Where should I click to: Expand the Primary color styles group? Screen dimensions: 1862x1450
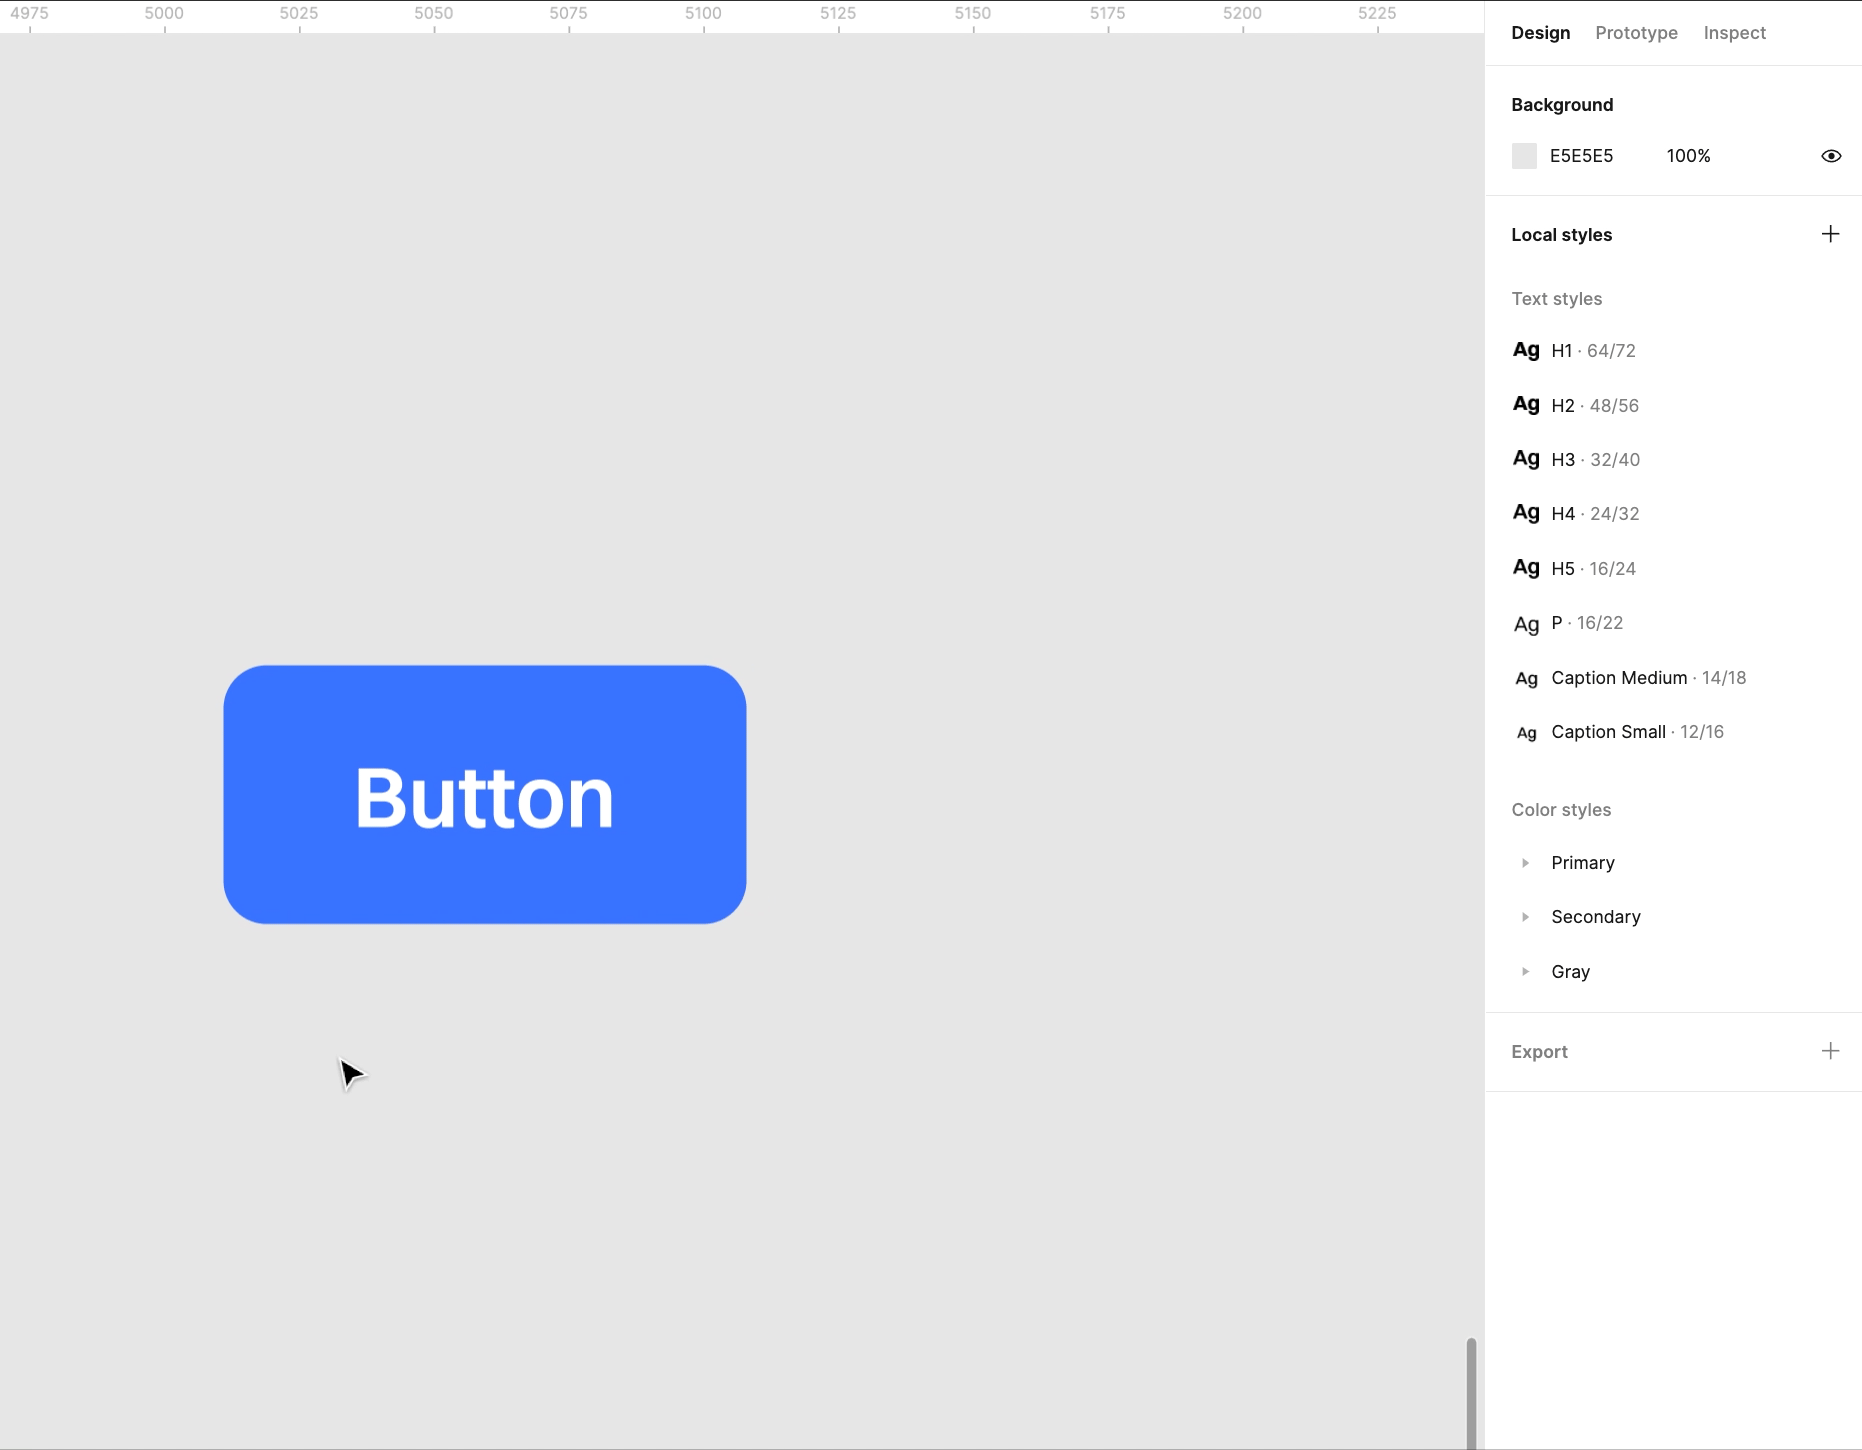[x=1525, y=863]
